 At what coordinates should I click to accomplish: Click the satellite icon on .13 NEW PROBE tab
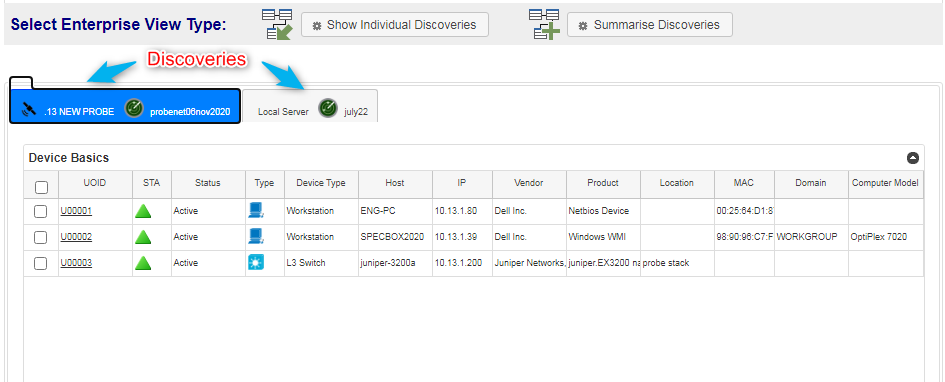coord(28,110)
